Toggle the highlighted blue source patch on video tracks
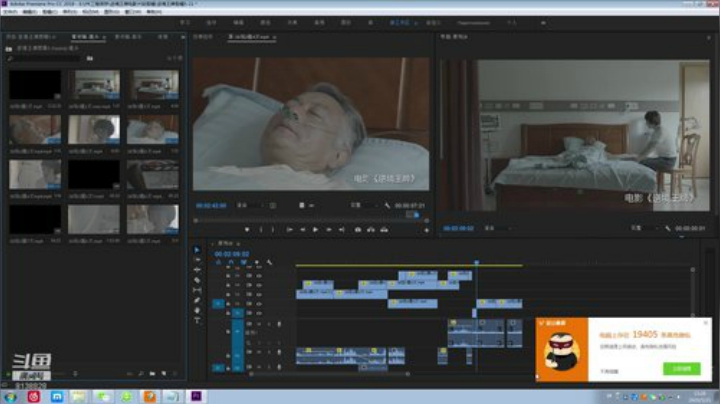 [218, 304]
